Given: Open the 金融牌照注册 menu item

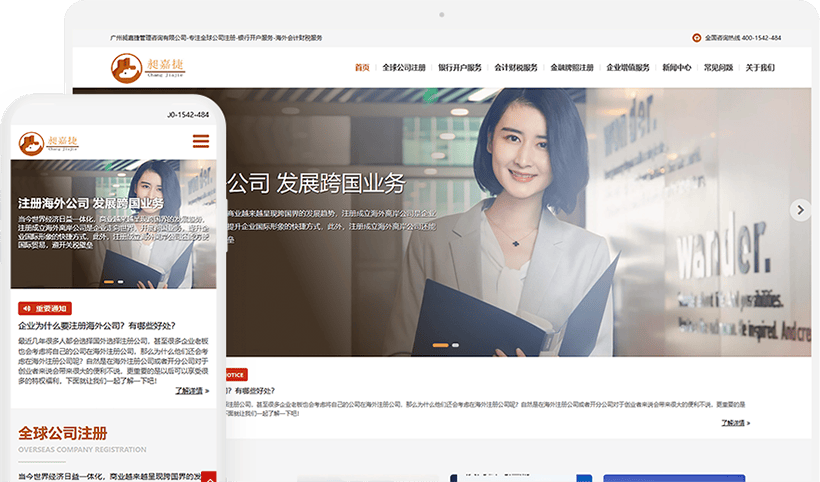Looking at the screenshot, I should (x=572, y=67).
